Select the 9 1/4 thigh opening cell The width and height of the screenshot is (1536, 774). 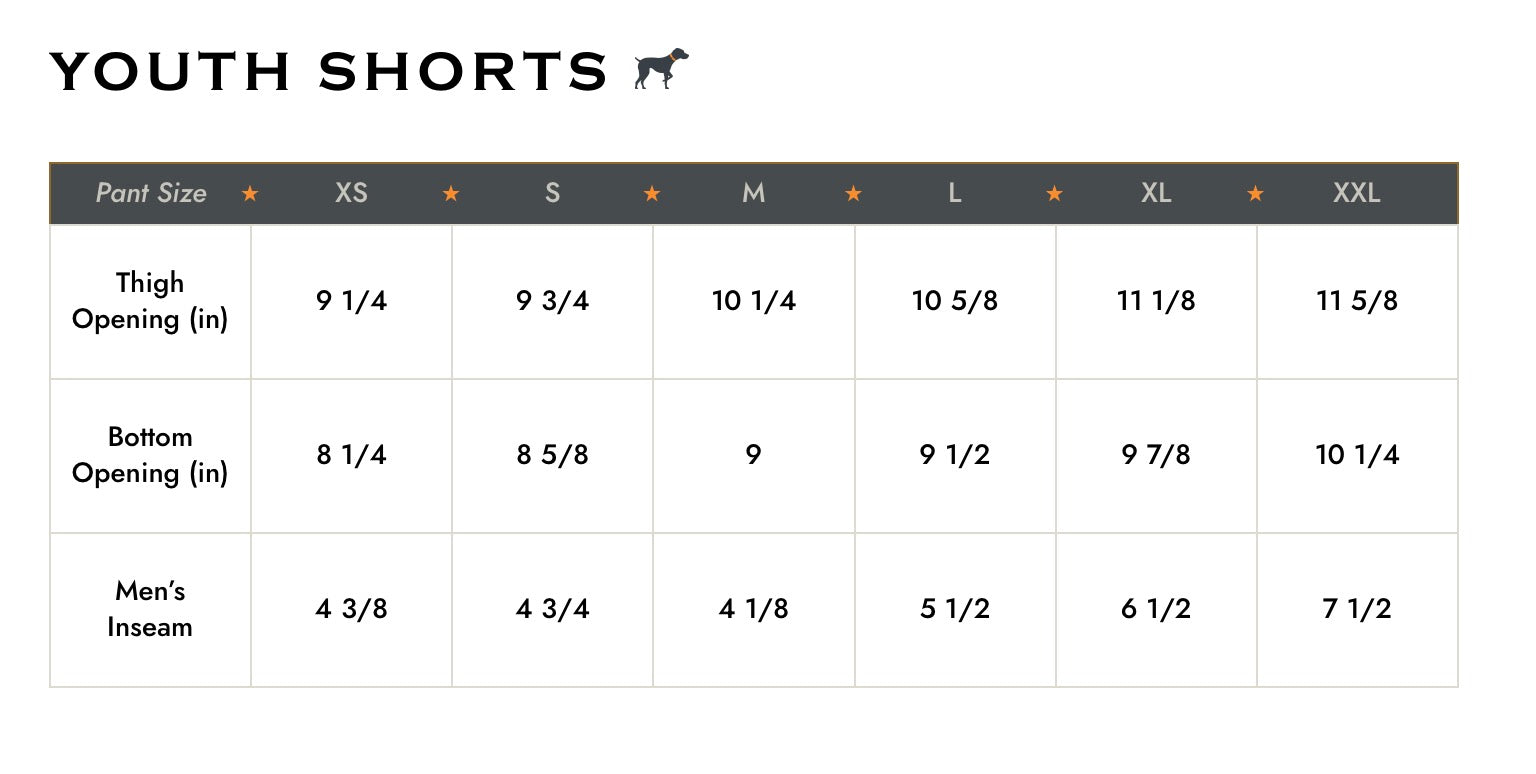tap(351, 301)
